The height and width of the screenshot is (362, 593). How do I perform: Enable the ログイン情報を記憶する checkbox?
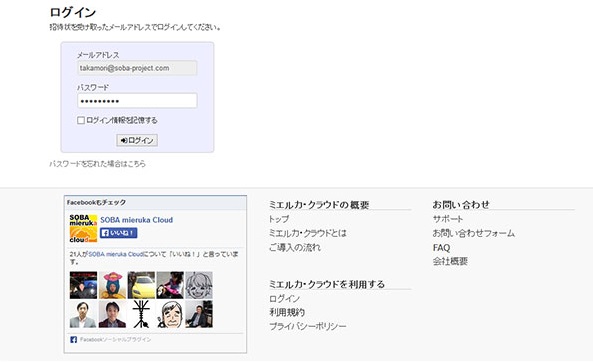click(81, 120)
